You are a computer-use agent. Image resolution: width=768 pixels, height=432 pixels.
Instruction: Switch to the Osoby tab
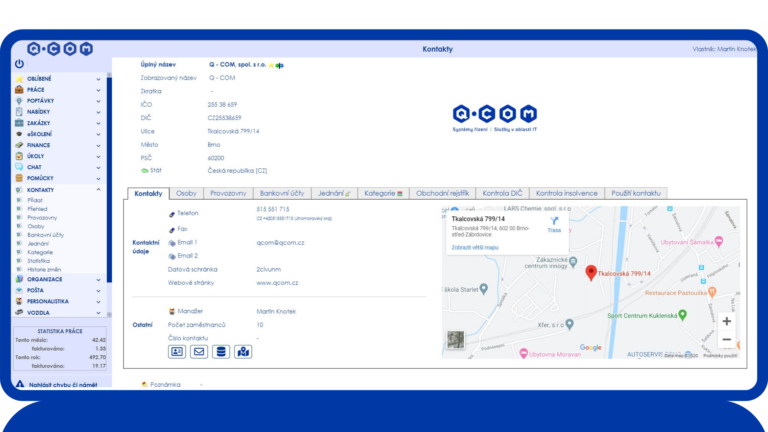point(186,193)
